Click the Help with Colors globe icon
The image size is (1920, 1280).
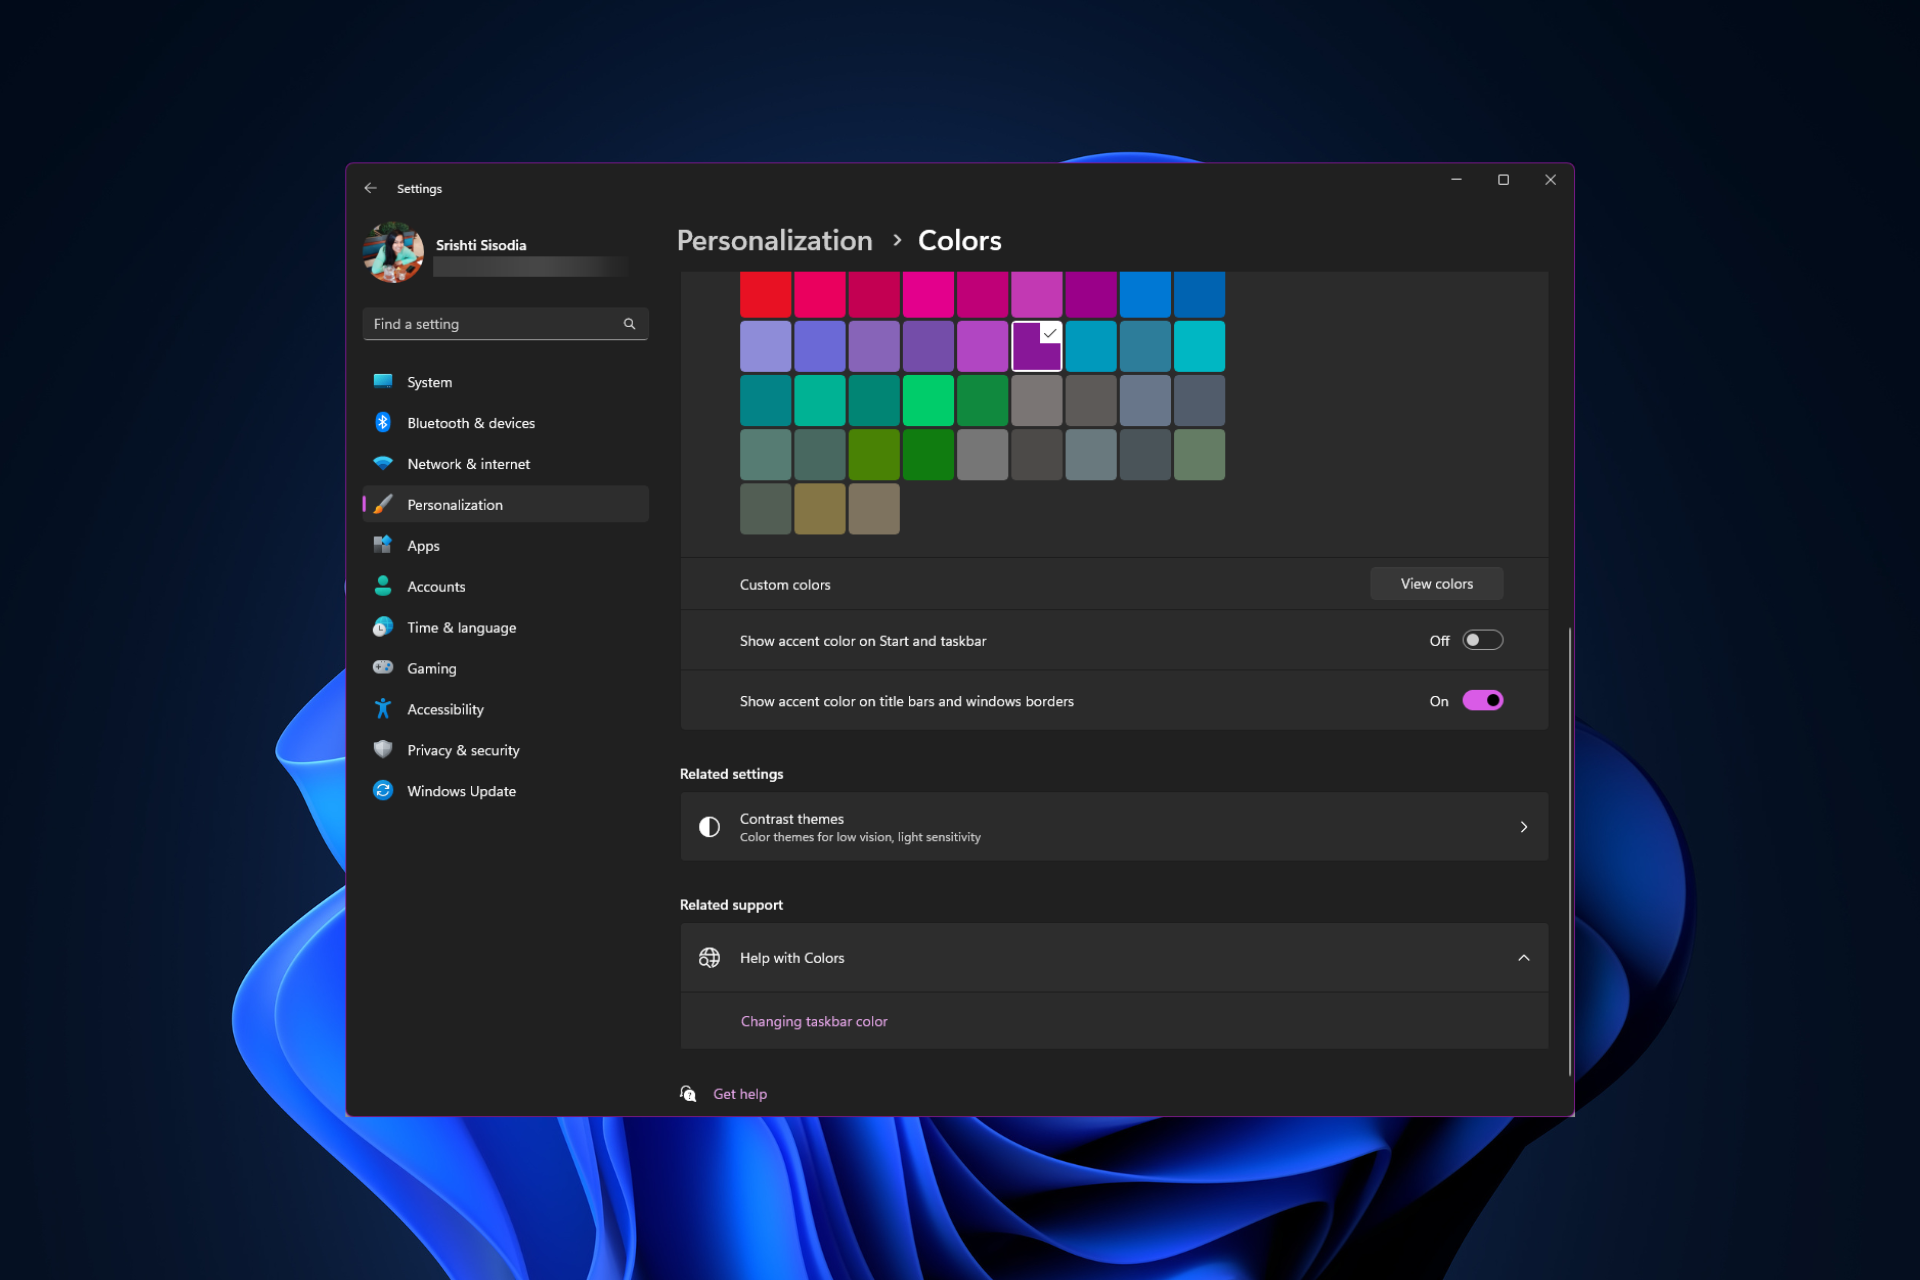(710, 957)
